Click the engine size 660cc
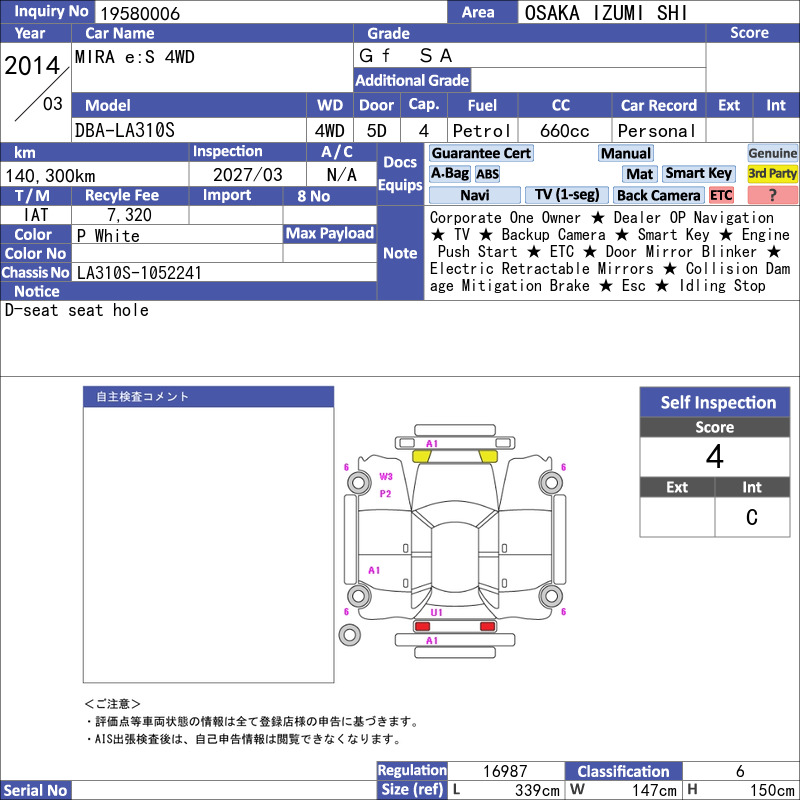This screenshot has height=800, width=800. click(x=564, y=131)
